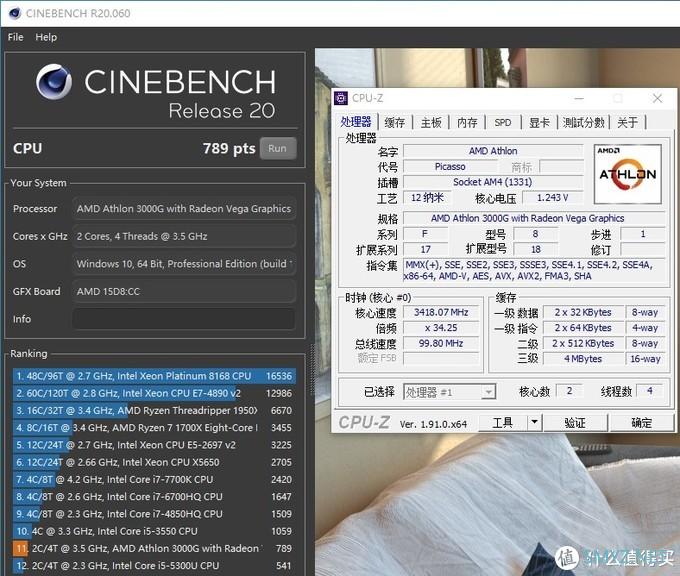This screenshot has width=680, height=576.
Task: Click the 789 pts CPU score
Action: point(229,149)
